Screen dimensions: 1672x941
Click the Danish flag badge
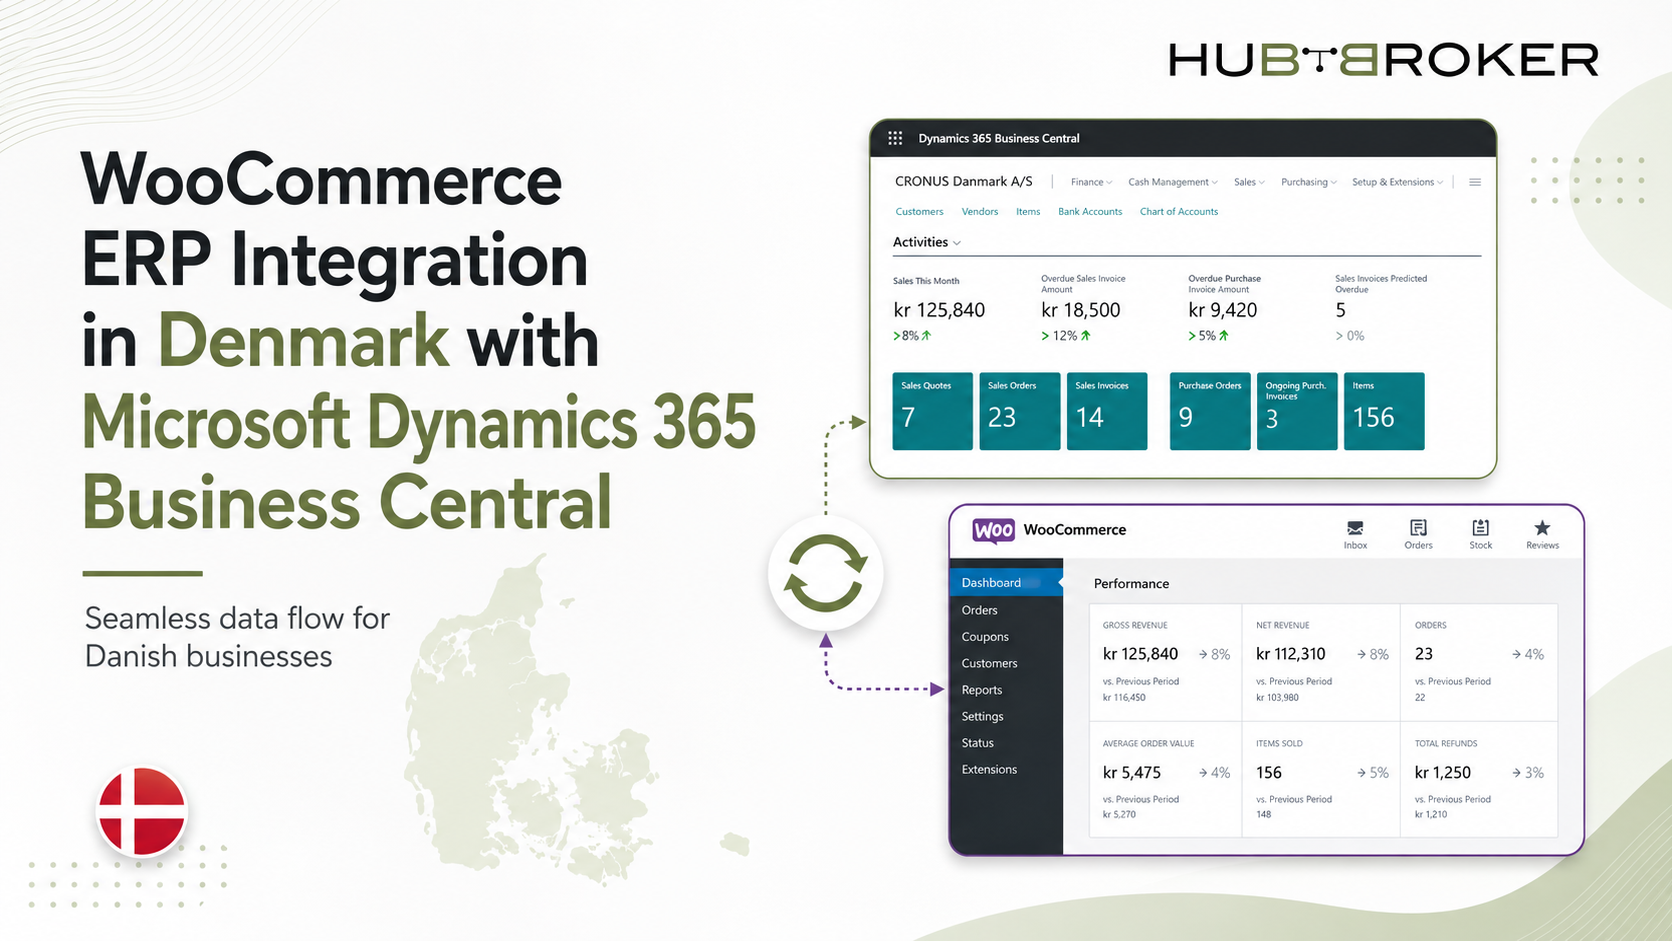pos(142,811)
